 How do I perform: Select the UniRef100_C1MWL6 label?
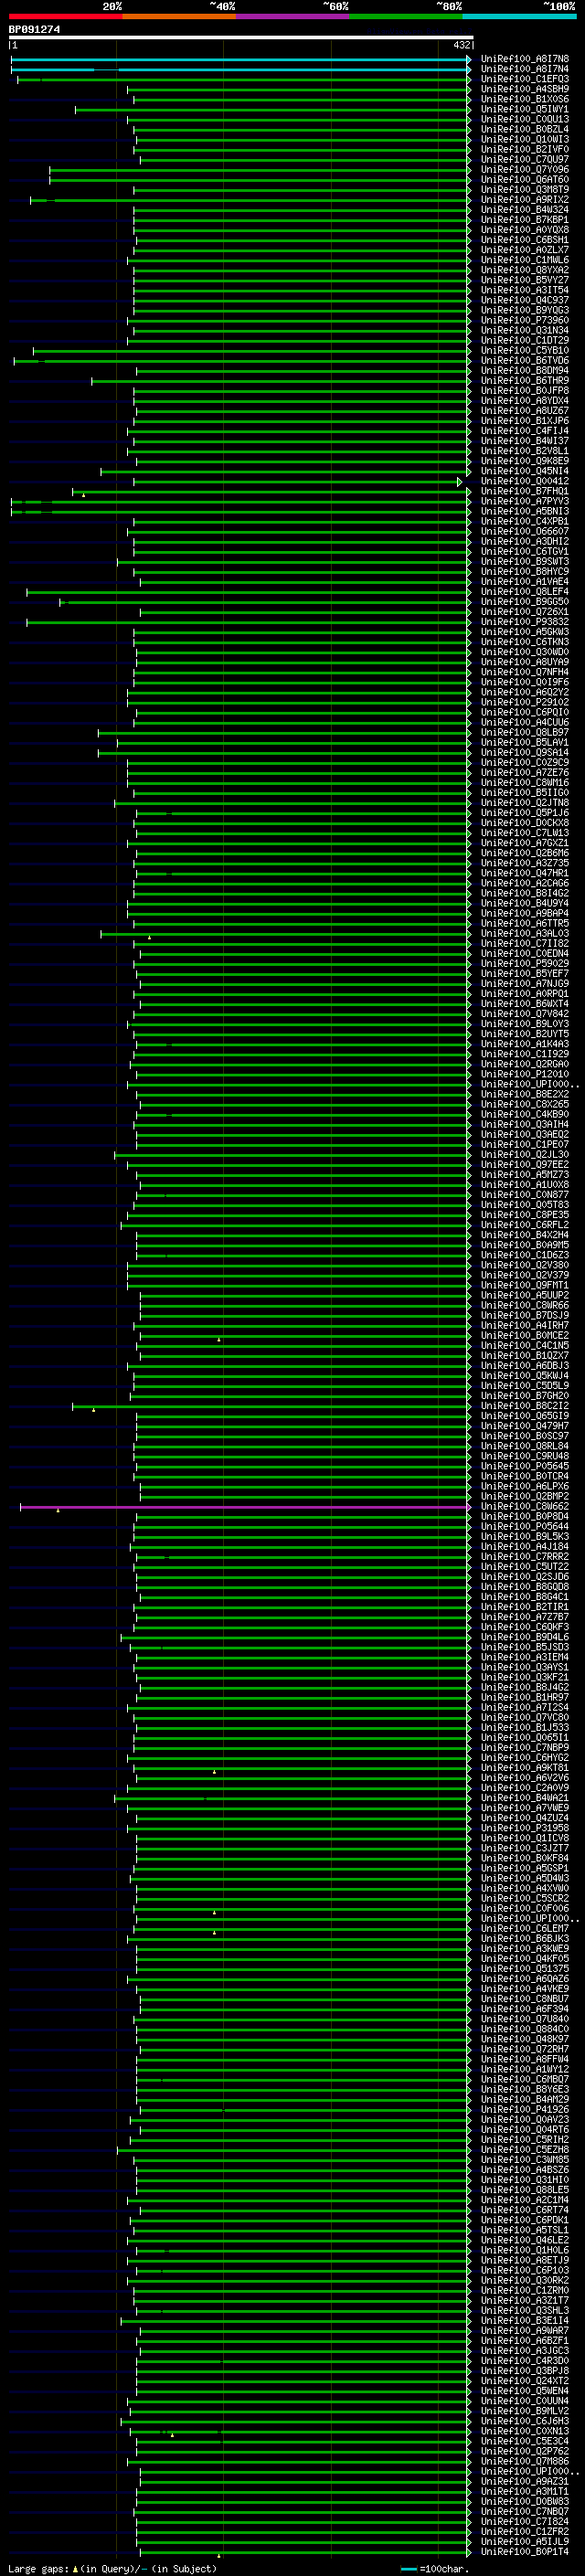point(525,261)
